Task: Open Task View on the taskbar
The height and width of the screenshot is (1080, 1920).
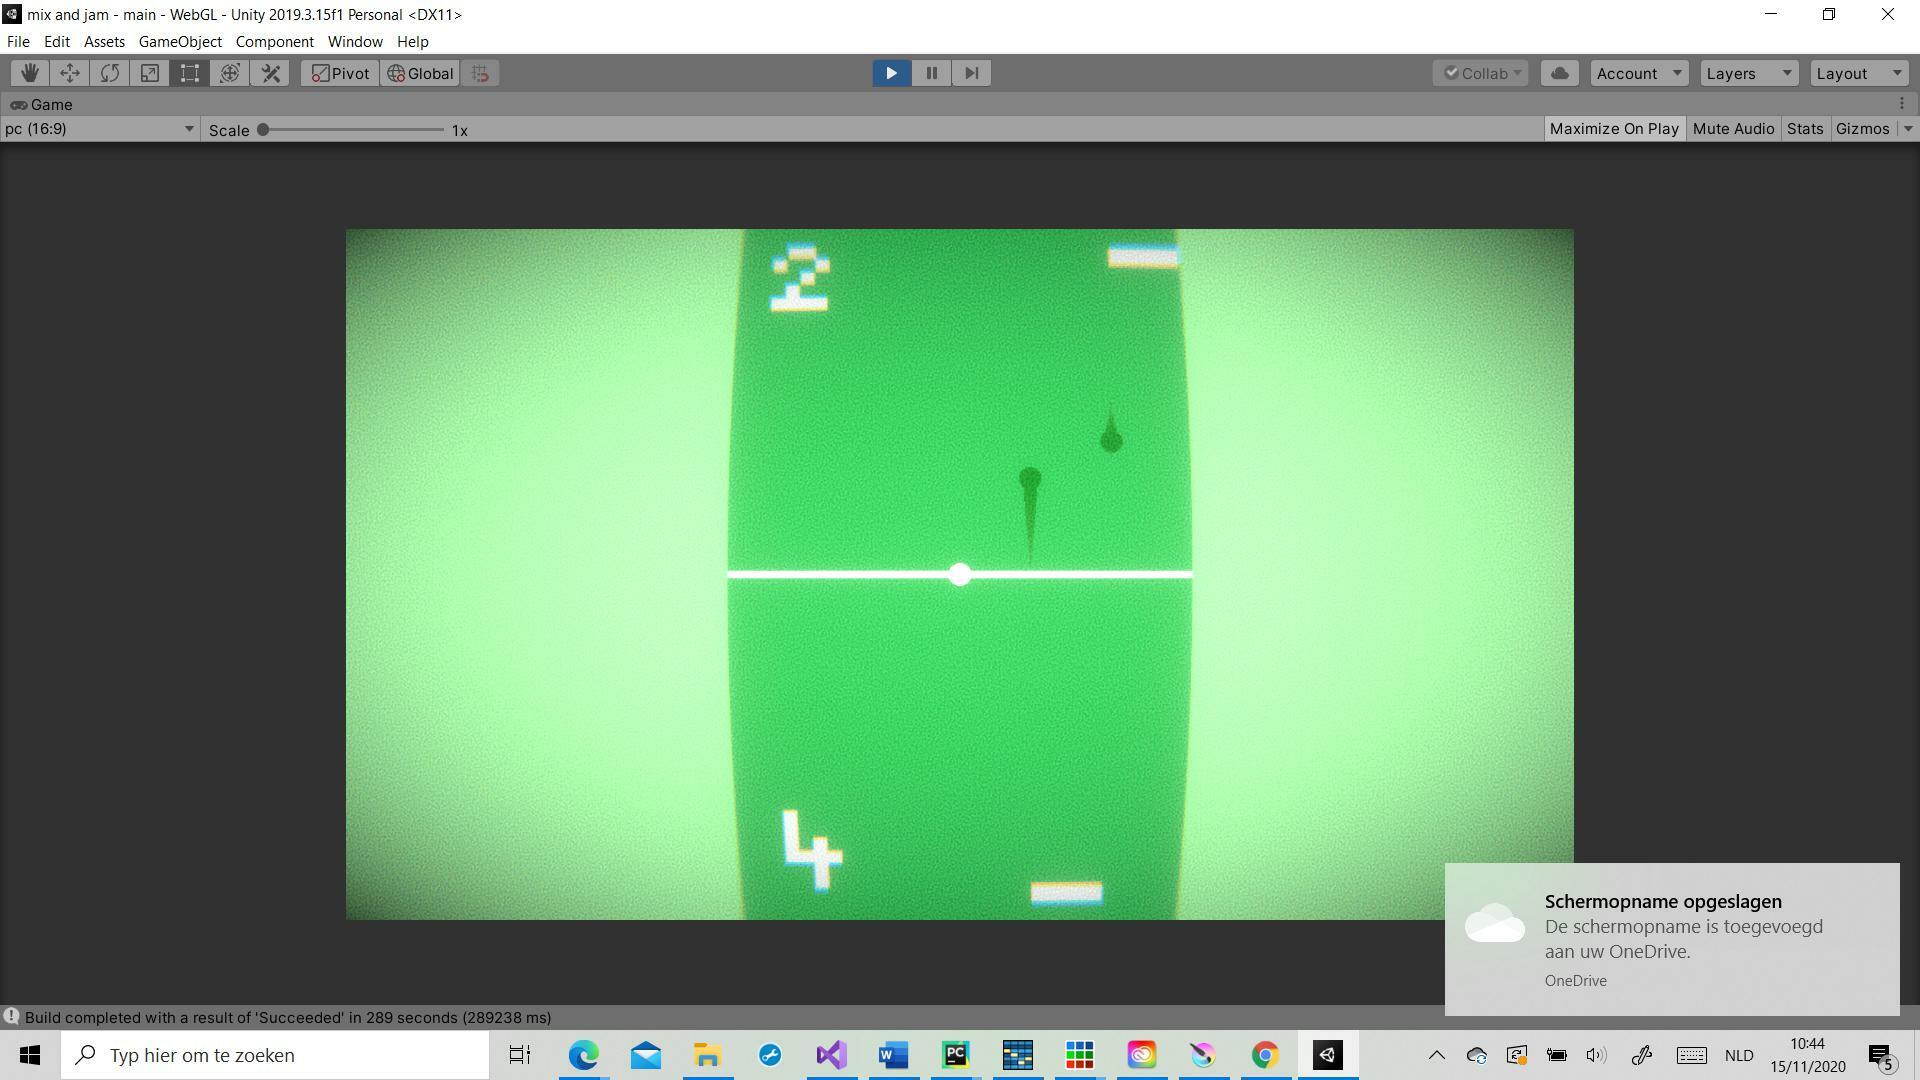Action: [x=520, y=1055]
